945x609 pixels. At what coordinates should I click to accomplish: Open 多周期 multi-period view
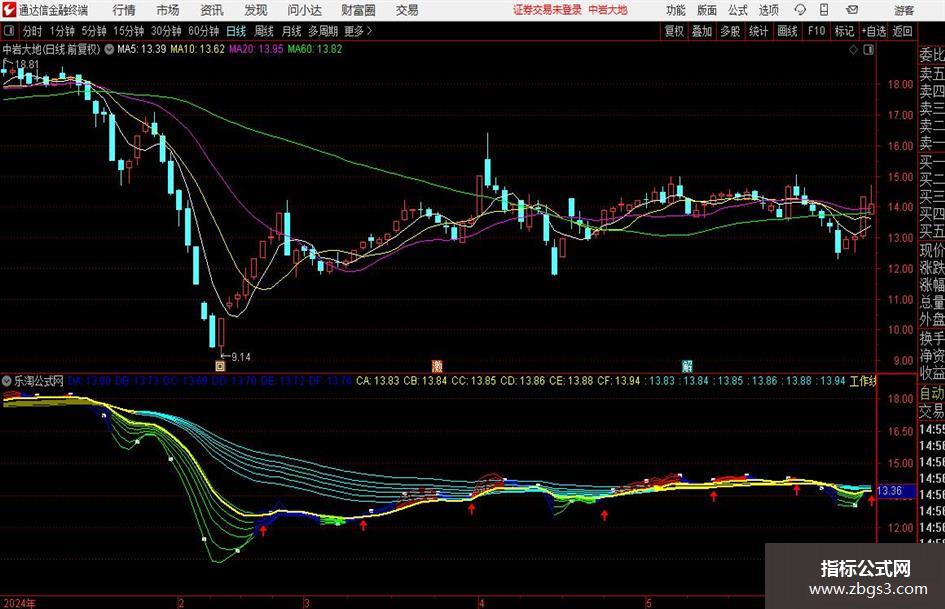point(323,31)
